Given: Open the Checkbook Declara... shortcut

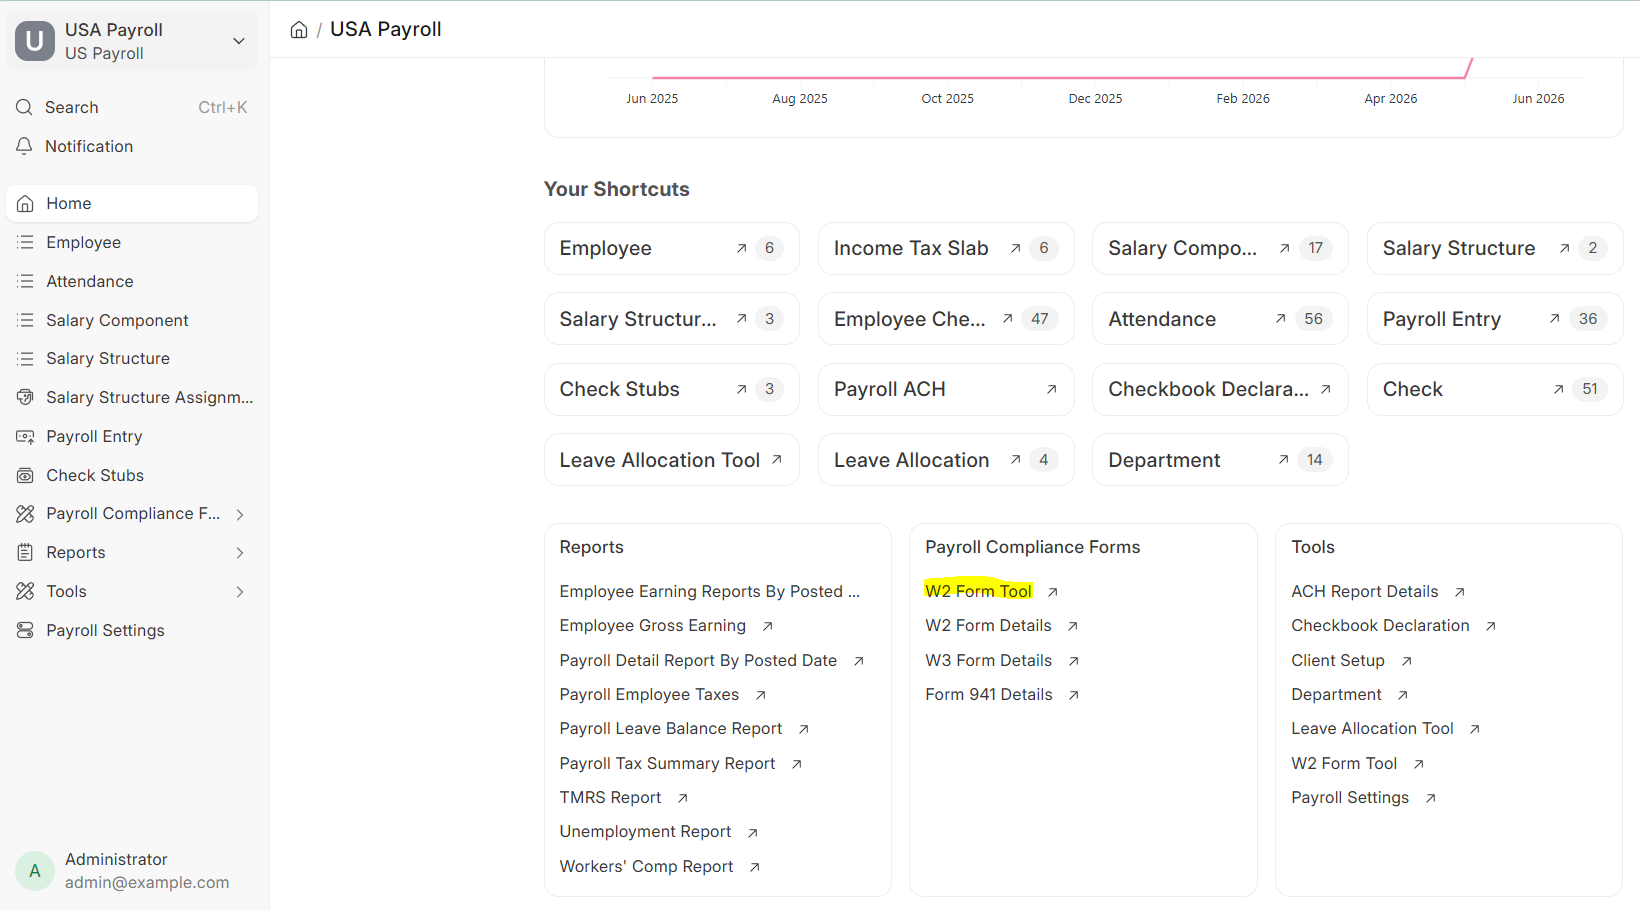Looking at the screenshot, I should coord(1220,389).
